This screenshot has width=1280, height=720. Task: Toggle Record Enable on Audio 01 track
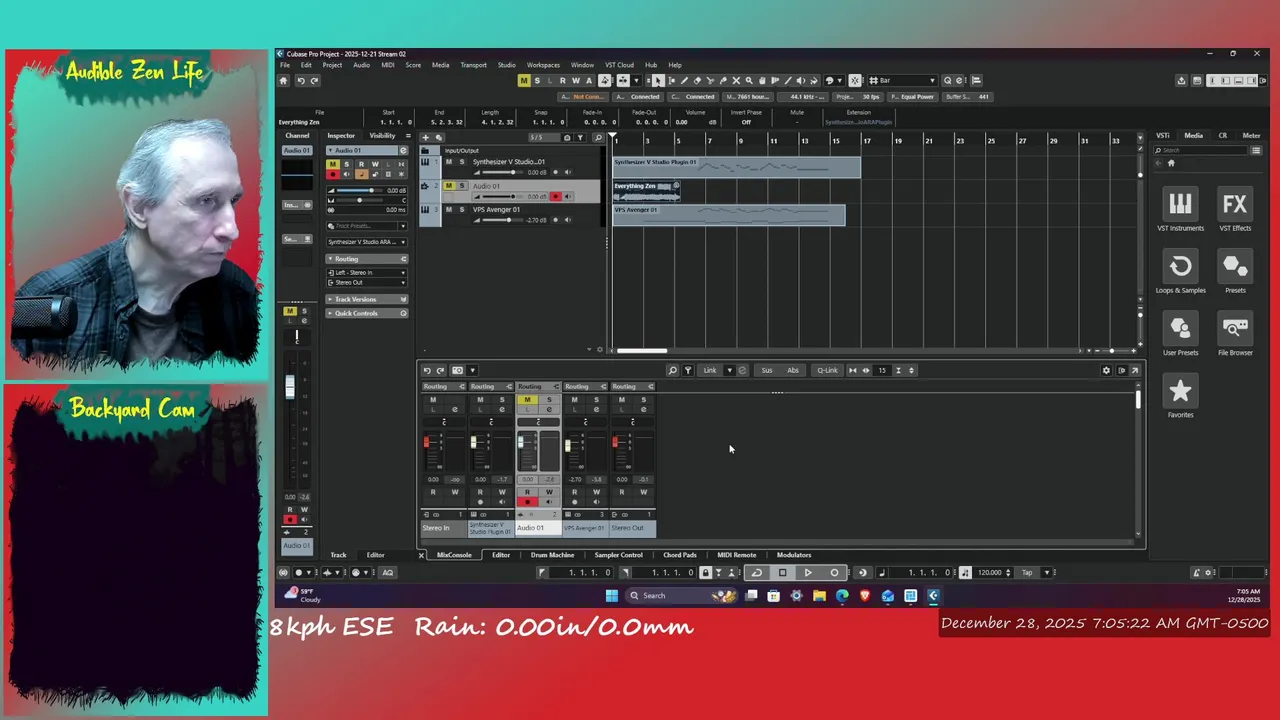coord(556,197)
